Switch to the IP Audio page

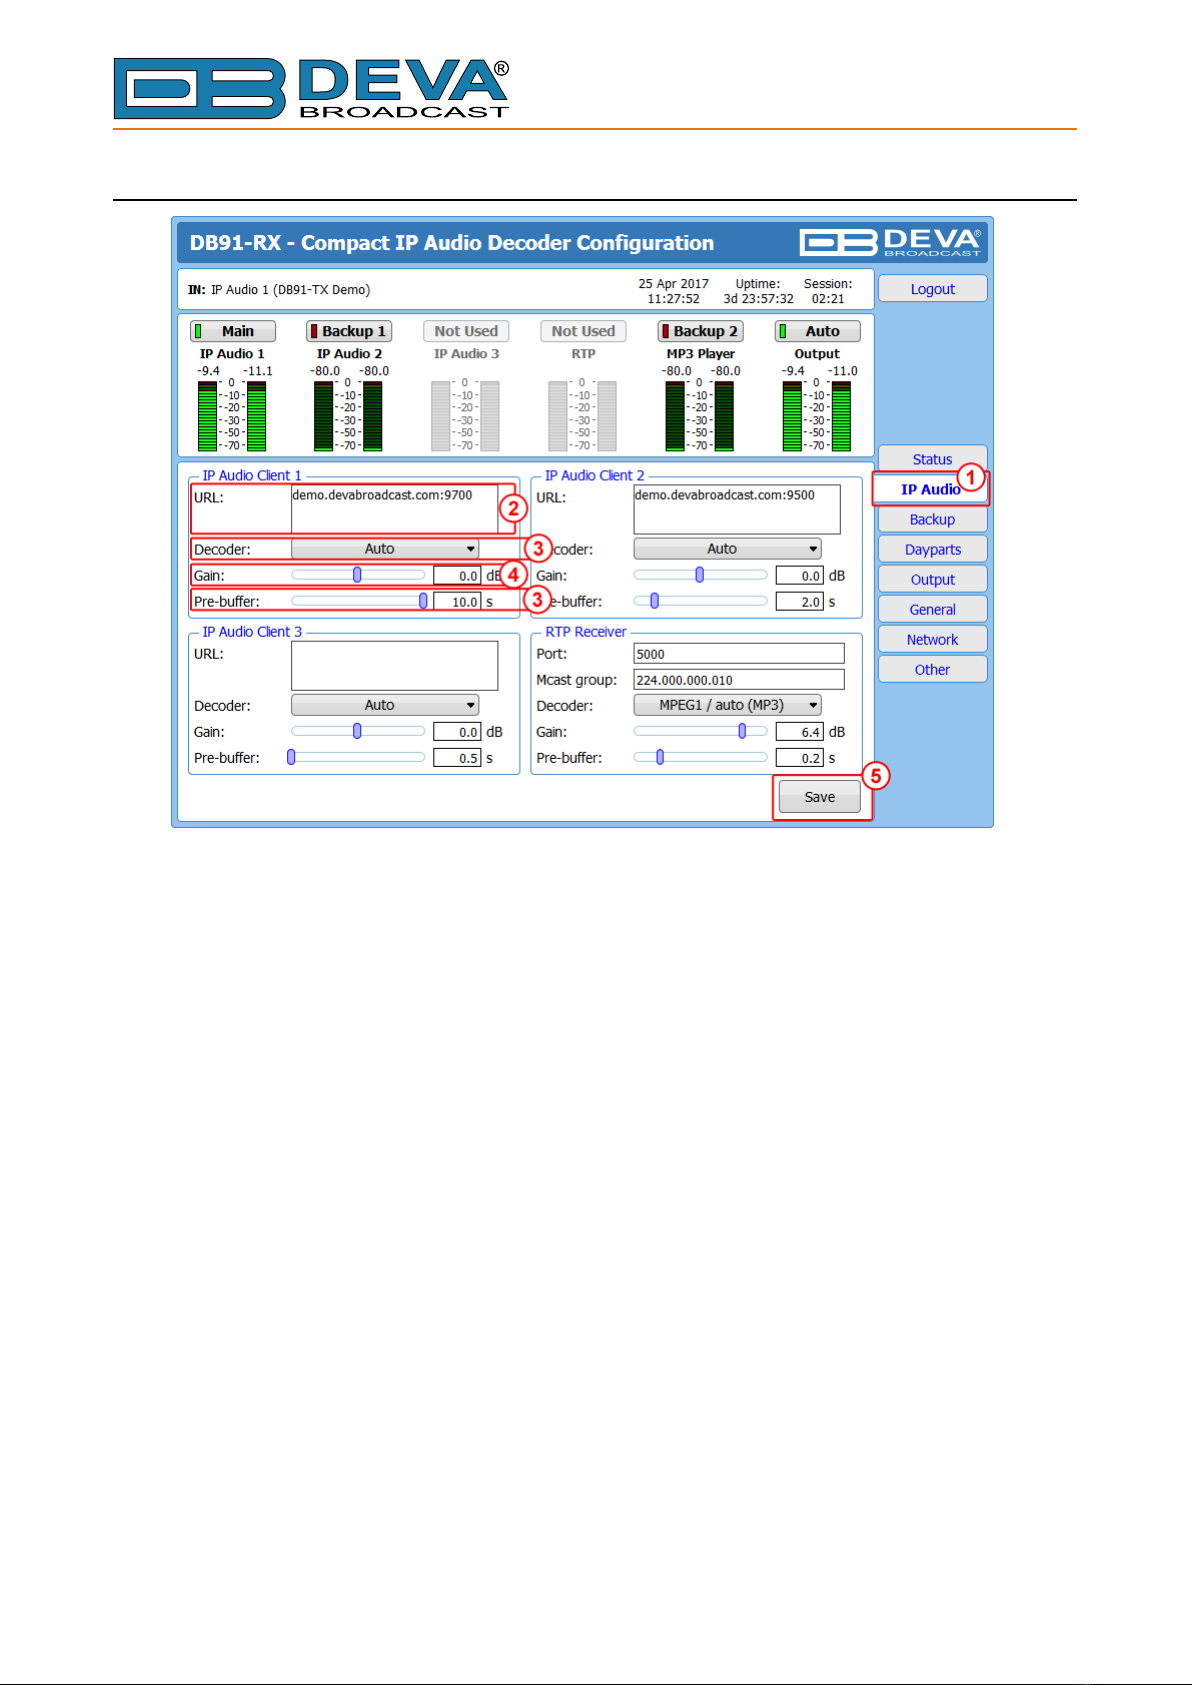coord(930,489)
